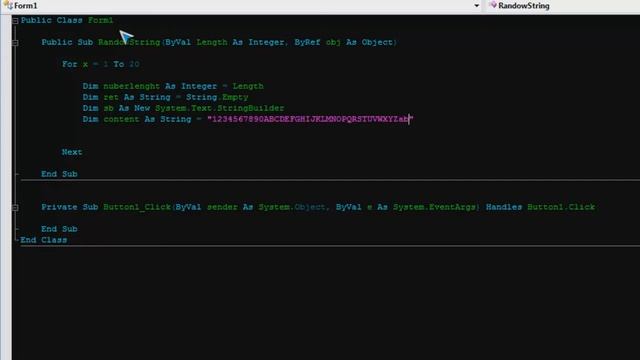This screenshot has height=360, width=640.
Task: Click the 'End Sub' below Button1_Click
Action: point(59,229)
